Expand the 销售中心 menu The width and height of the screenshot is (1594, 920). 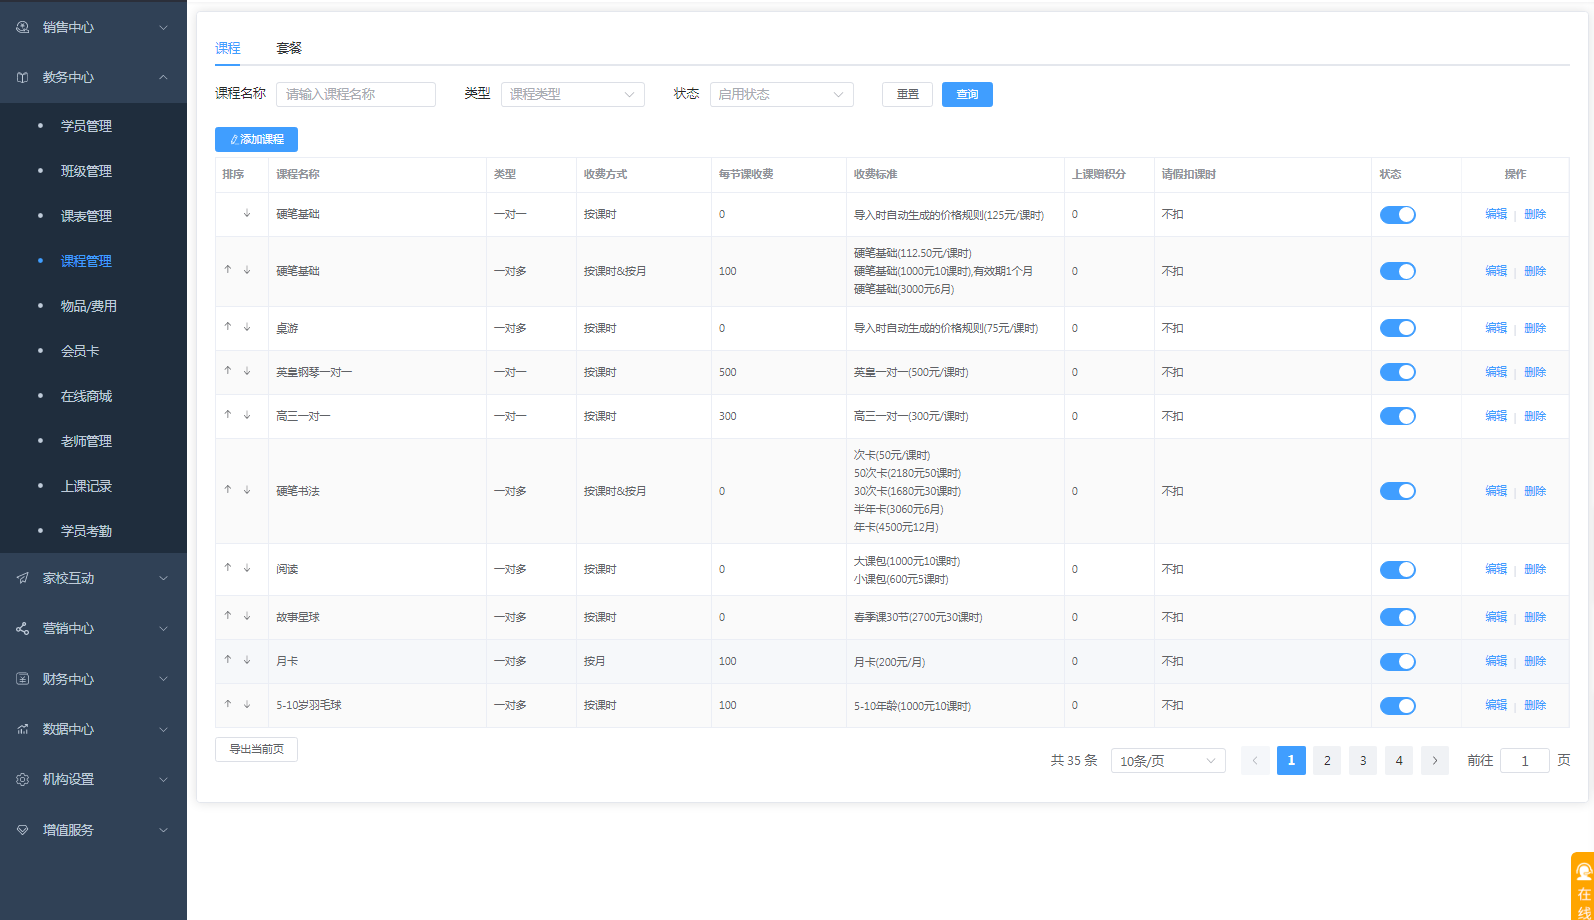[x=164, y=27]
